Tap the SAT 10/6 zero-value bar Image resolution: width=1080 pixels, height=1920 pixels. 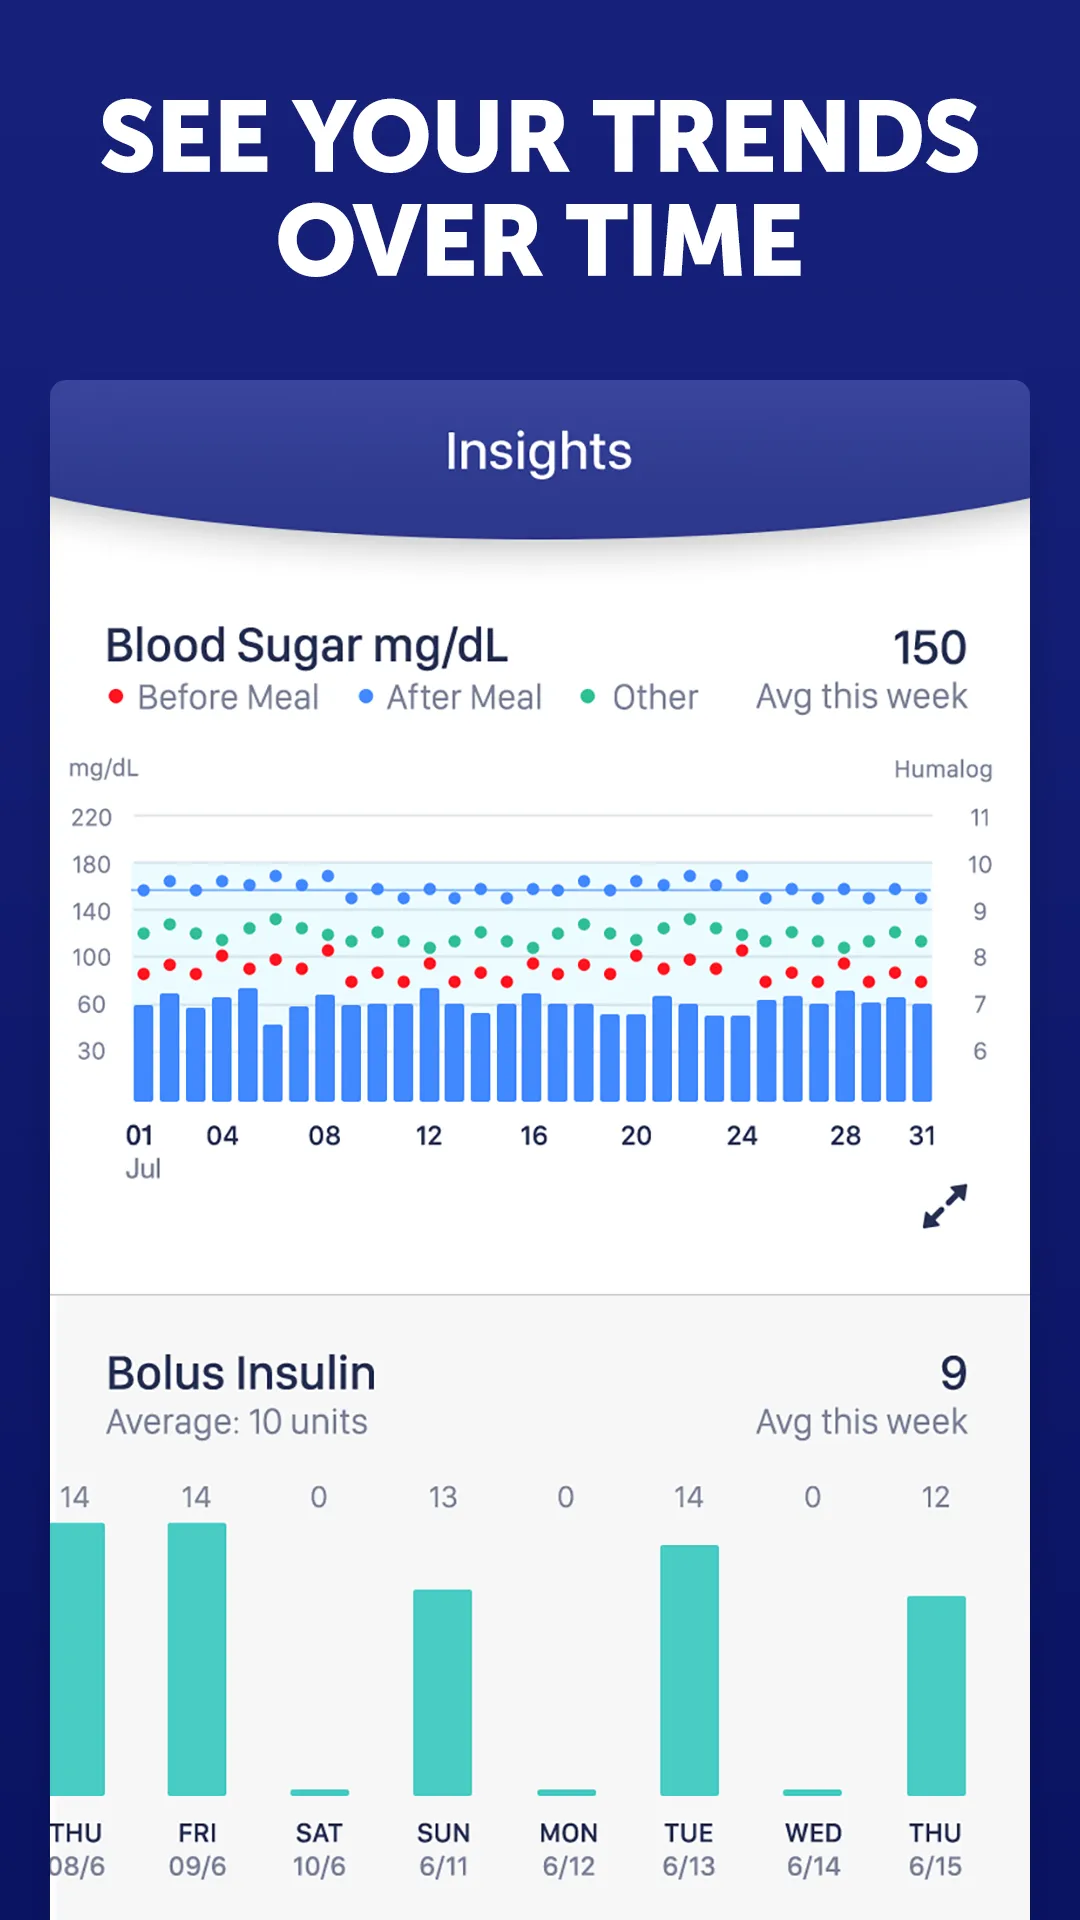320,1792
